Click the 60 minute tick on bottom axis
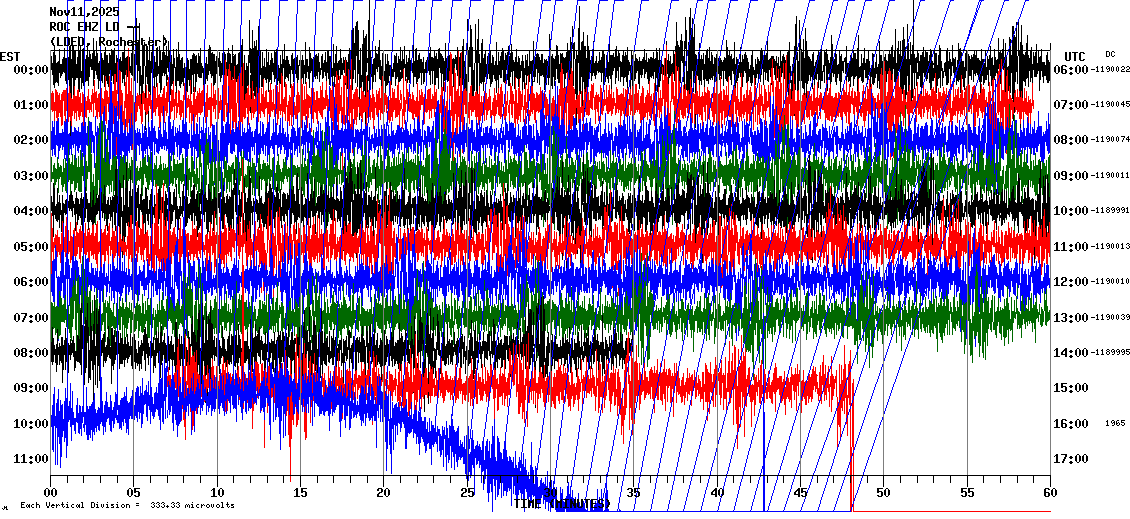1130x519 pixels. pos(1049,493)
